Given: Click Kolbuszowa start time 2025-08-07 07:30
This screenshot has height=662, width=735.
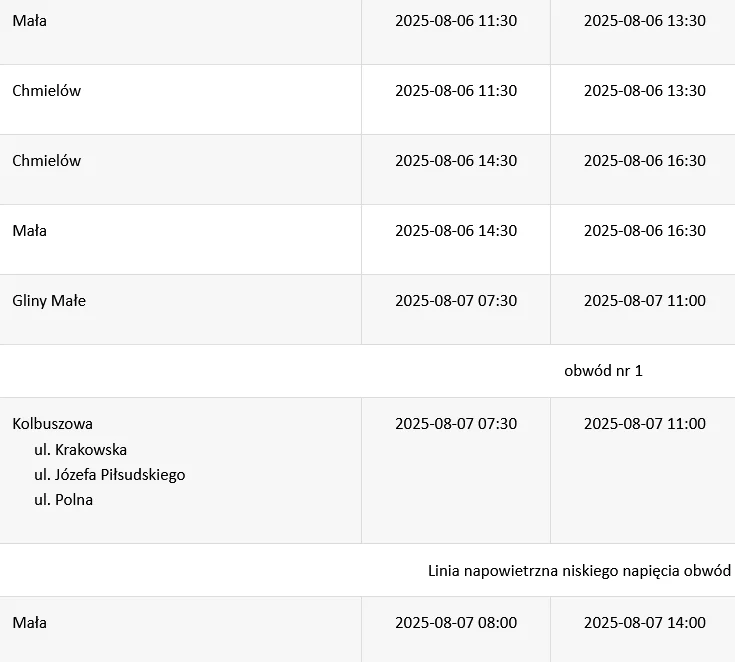Looking at the screenshot, I should [x=456, y=424].
